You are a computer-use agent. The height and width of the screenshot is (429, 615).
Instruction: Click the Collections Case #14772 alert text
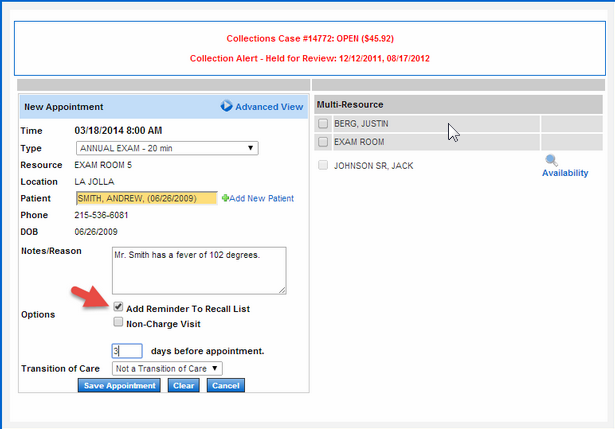point(308,38)
